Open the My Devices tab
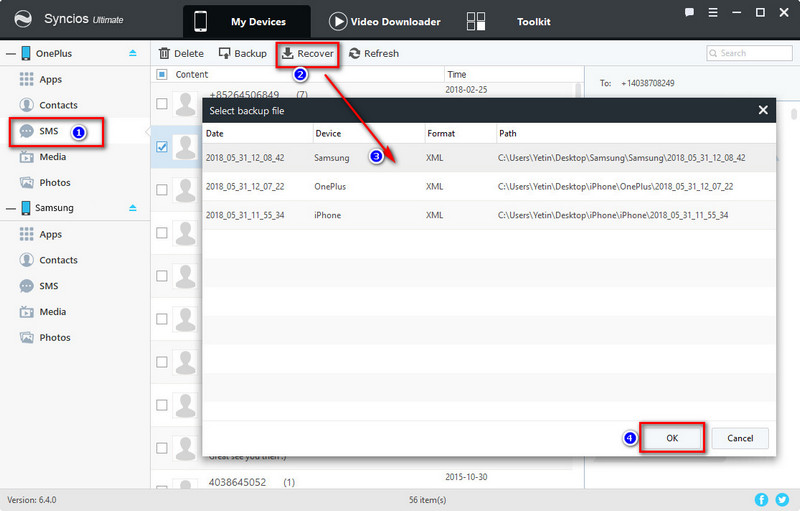This screenshot has width=800, height=511. click(x=246, y=21)
